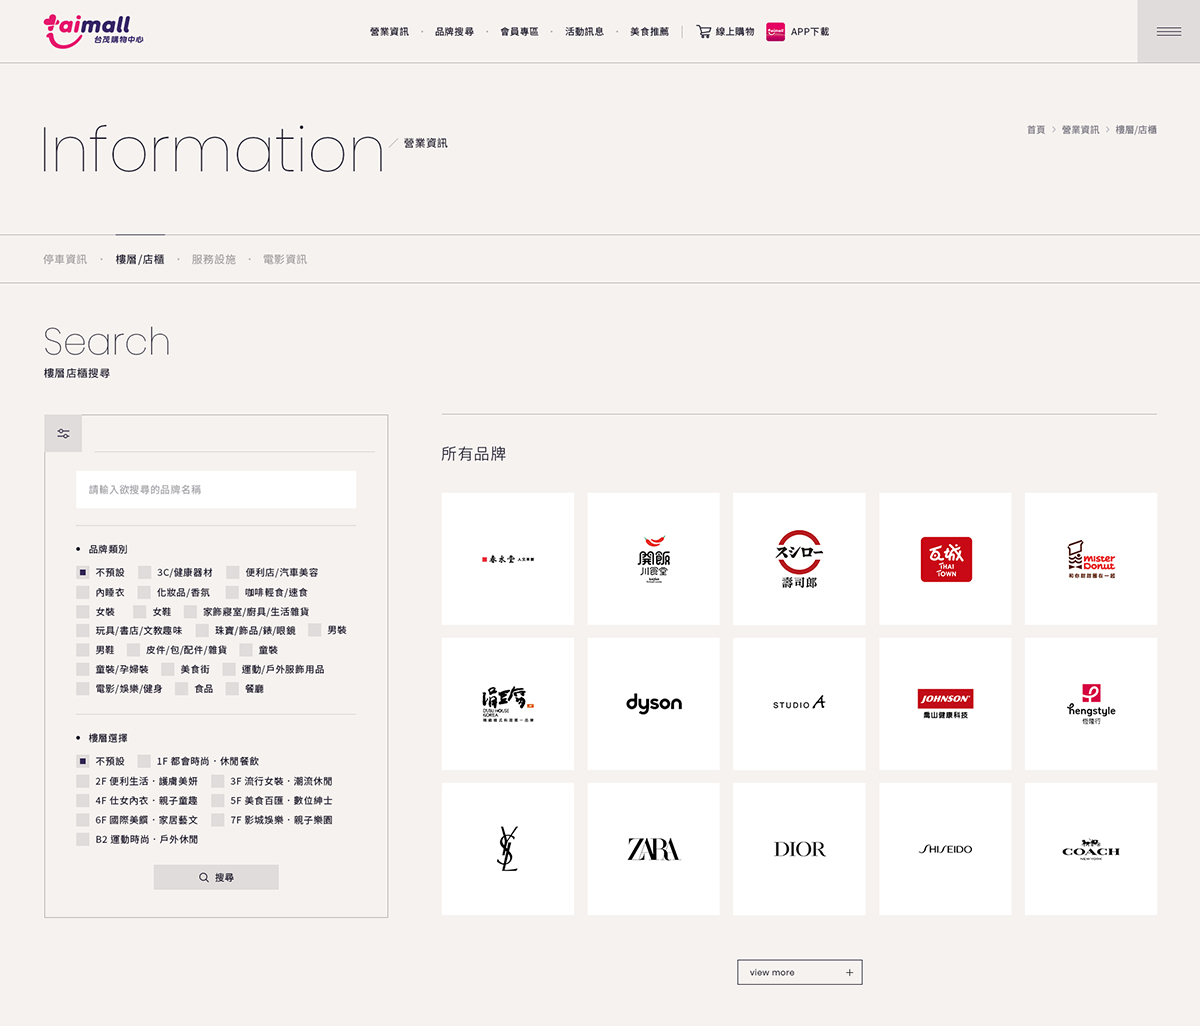The image size is (1200, 1026).
Task: Select the 1F 都會時尚．休閒餐飲 floor checkbox
Action: (144, 762)
